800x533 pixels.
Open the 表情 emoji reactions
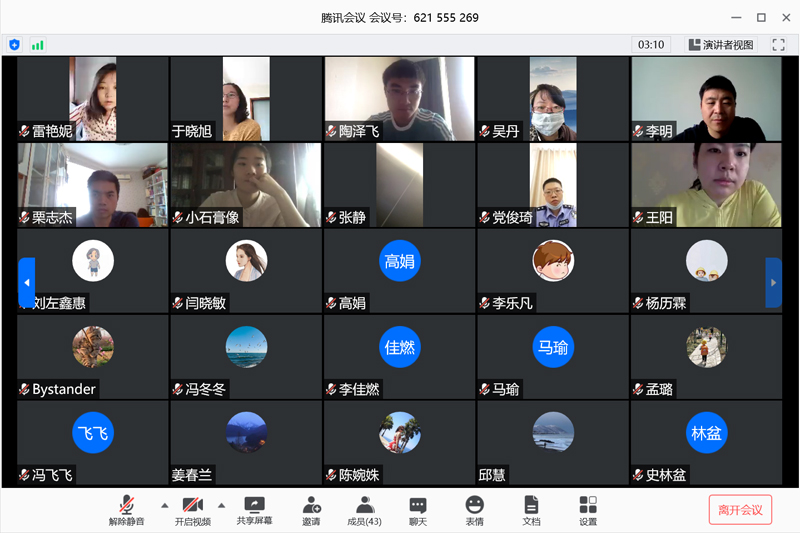pyautogui.click(x=474, y=509)
